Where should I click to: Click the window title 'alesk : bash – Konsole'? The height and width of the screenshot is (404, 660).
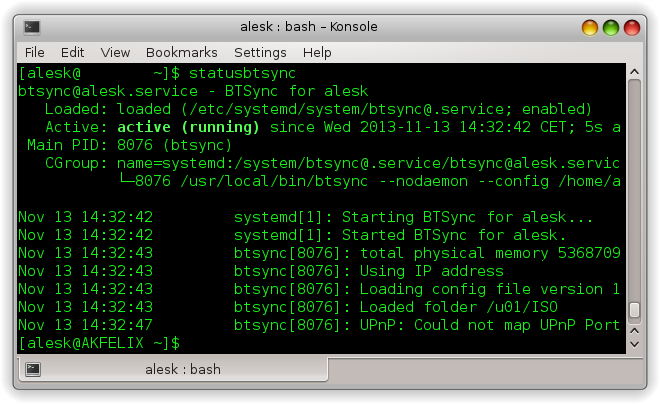tap(329, 27)
